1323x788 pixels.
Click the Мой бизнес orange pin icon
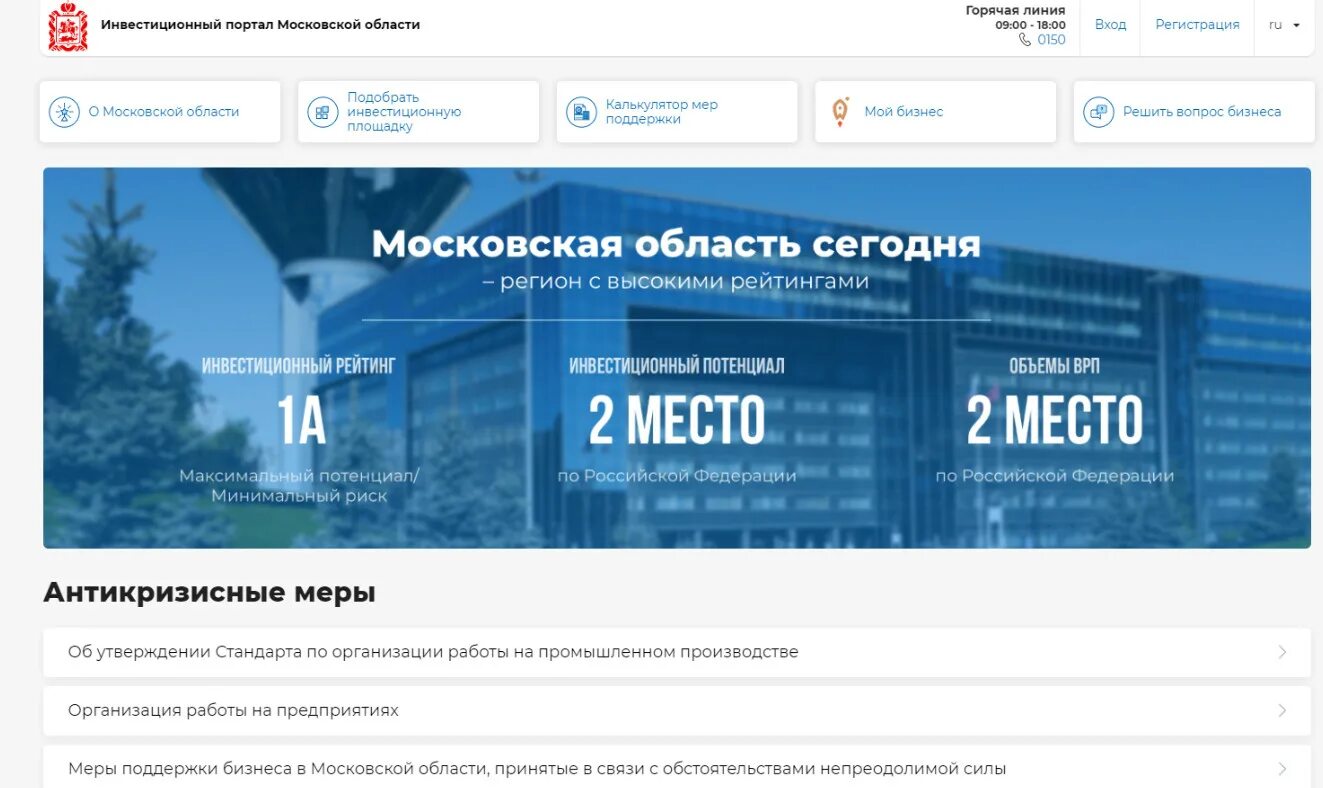pos(840,111)
